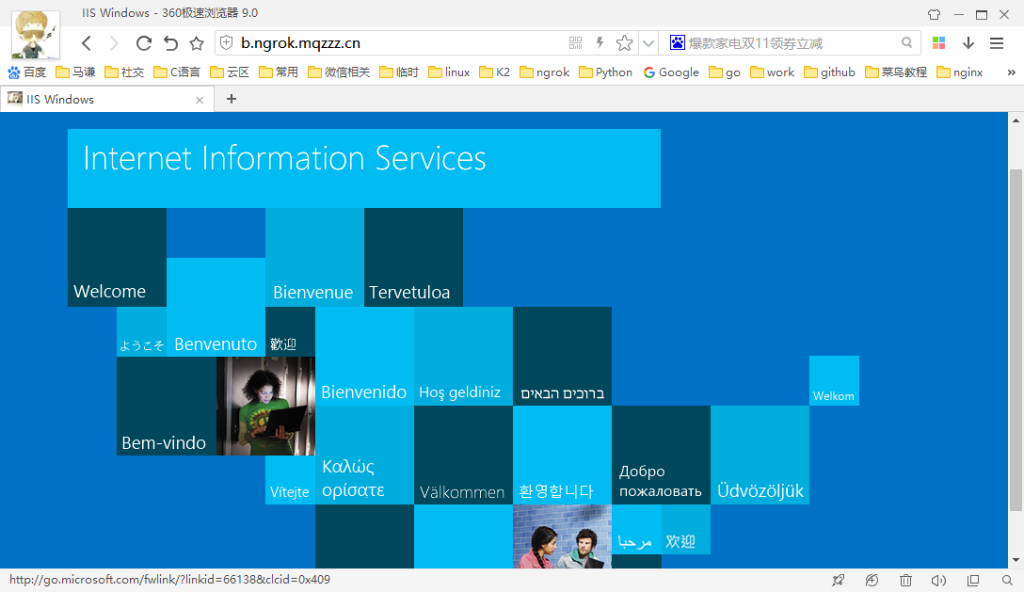
Task: Click the Üdvözöljük tile
Action: tap(760, 455)
